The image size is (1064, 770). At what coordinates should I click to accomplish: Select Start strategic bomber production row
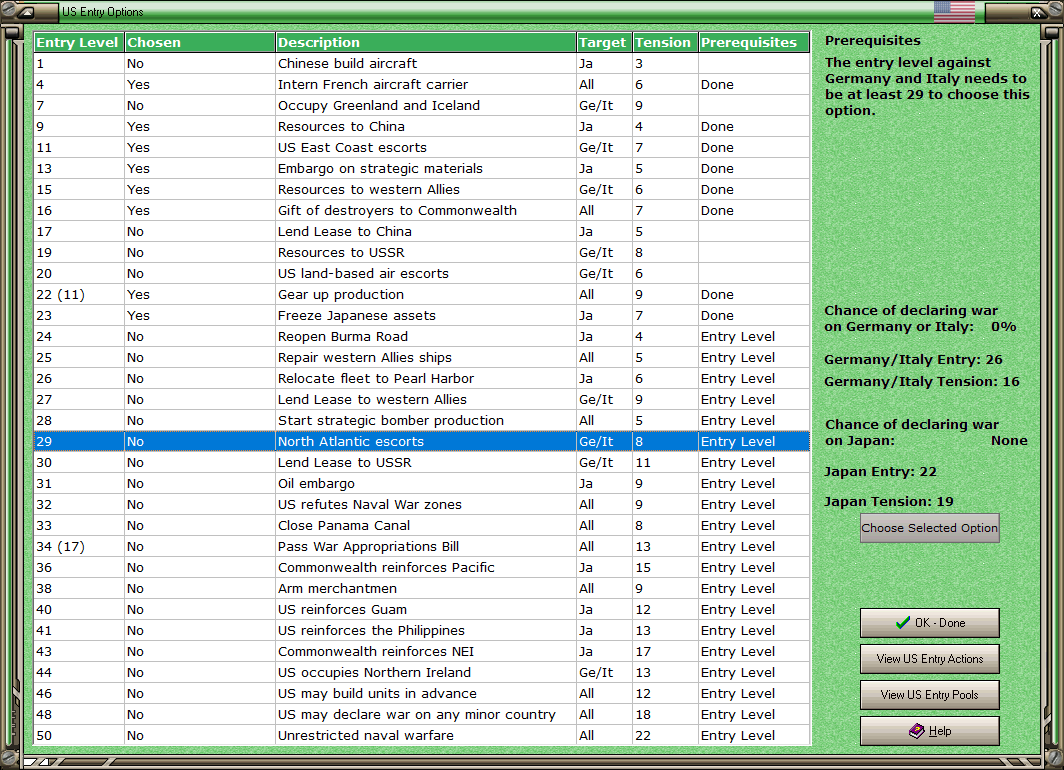(x=422, y=421)
